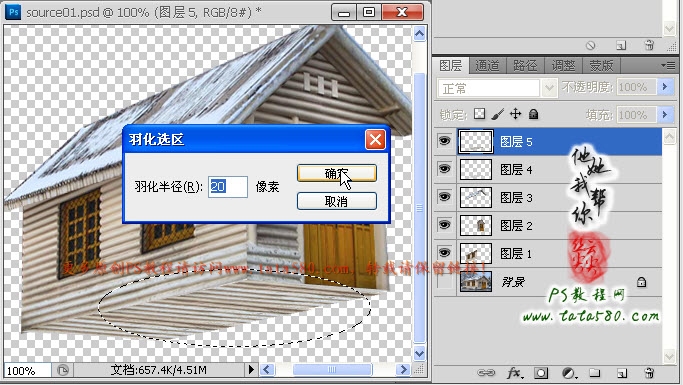
Task: Click the 100% zoom field in status bar
Action: click(27, 371)
